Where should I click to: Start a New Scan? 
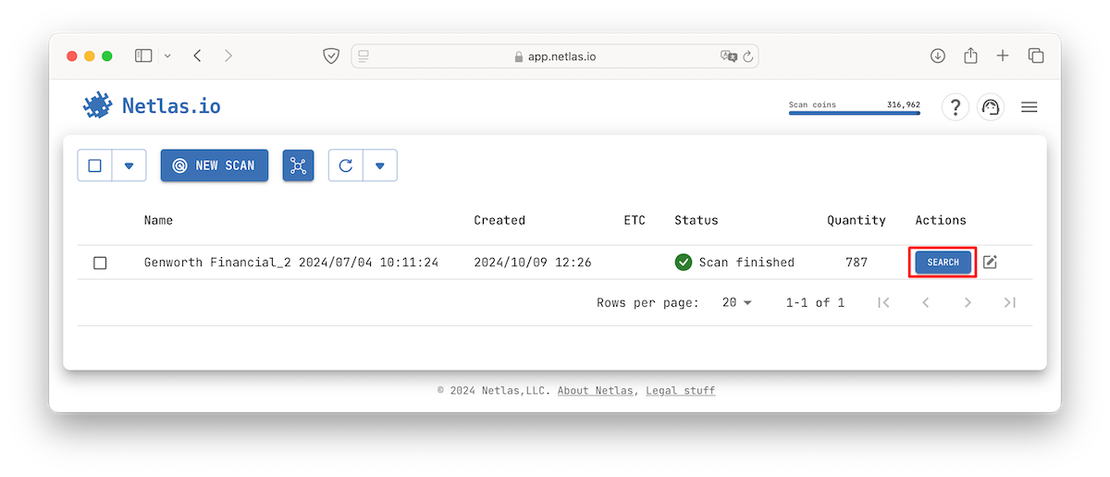coord(214,166)
